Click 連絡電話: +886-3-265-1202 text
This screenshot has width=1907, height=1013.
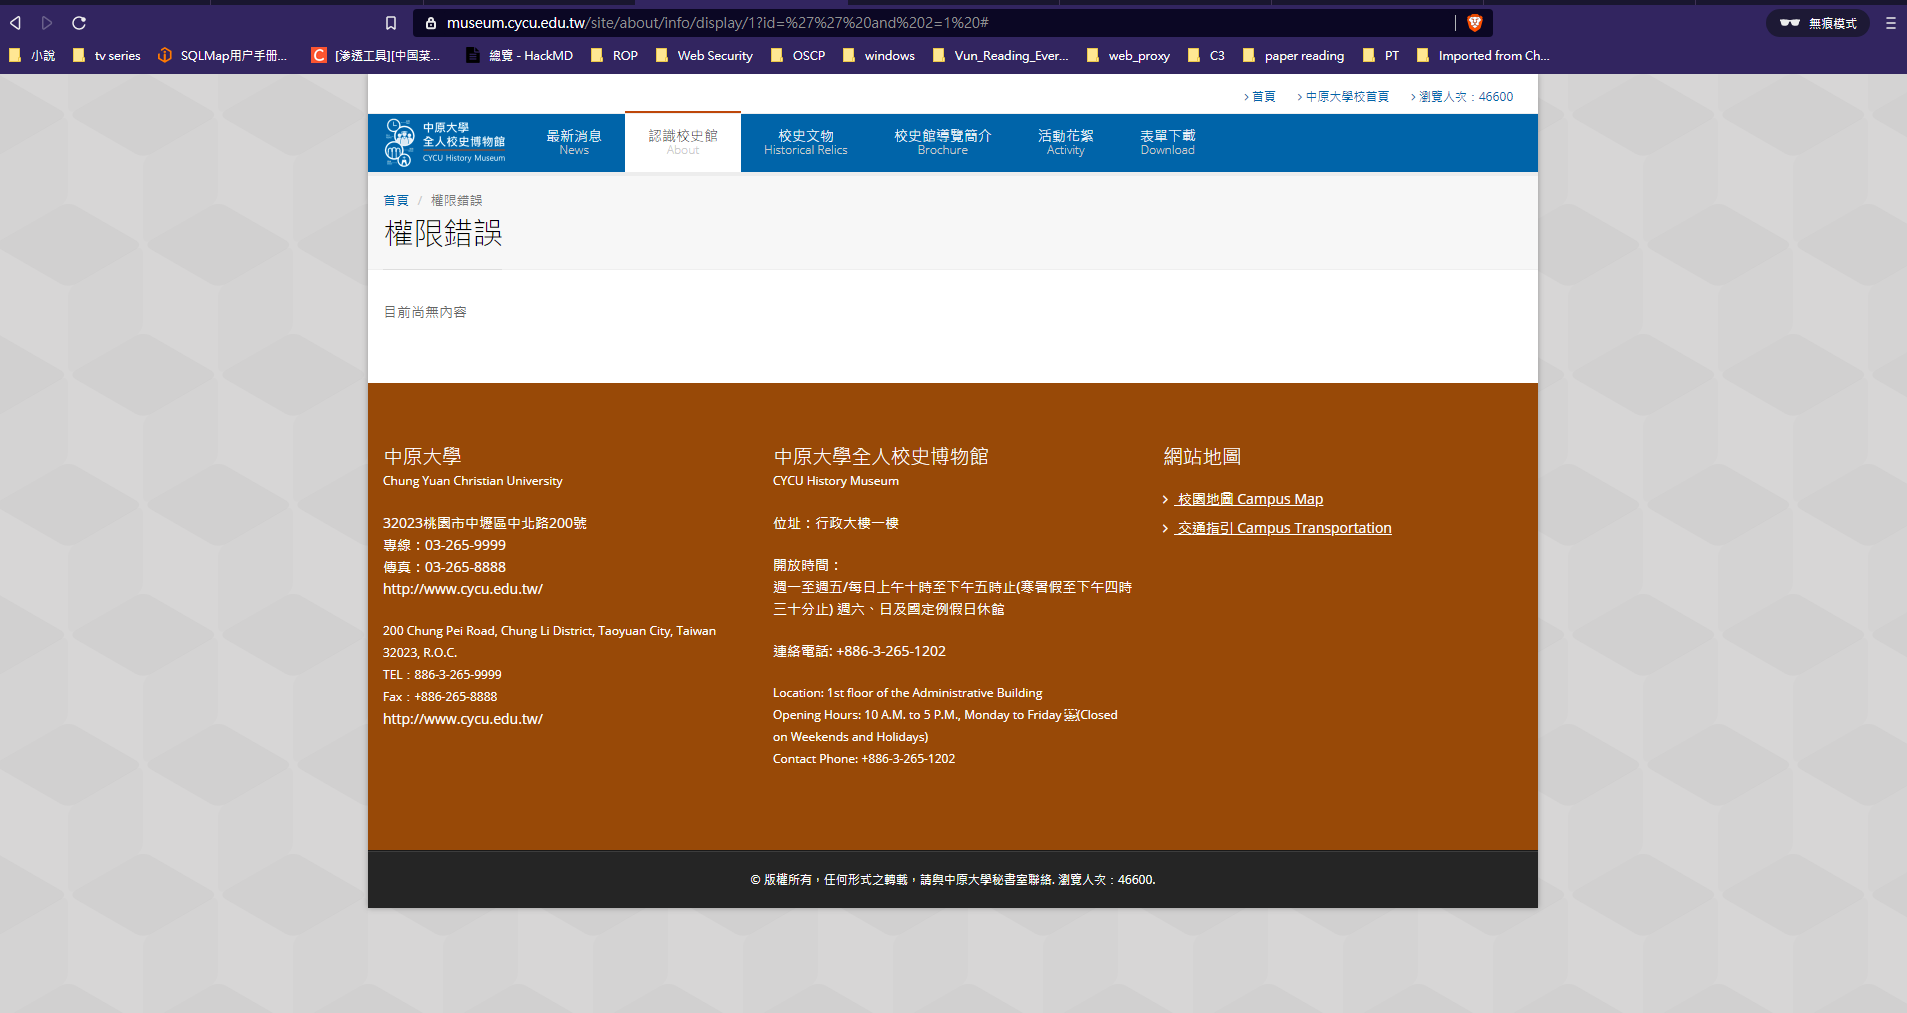point(859,651)
